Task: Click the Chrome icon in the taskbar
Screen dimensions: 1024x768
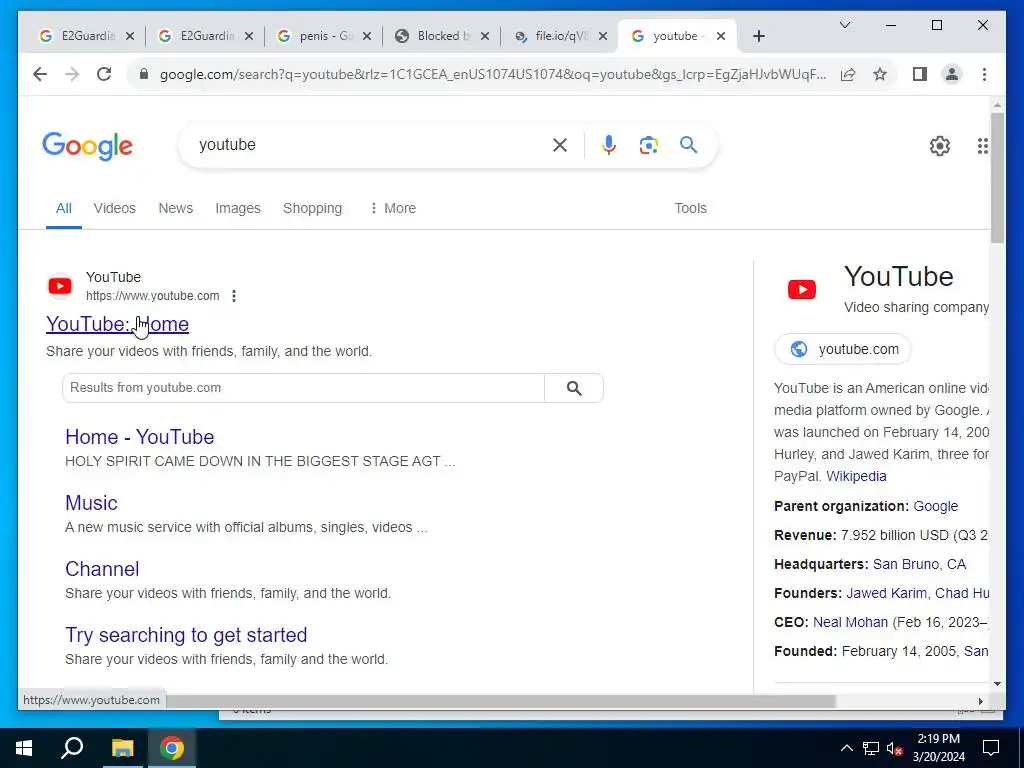Action: pos(172,748)
